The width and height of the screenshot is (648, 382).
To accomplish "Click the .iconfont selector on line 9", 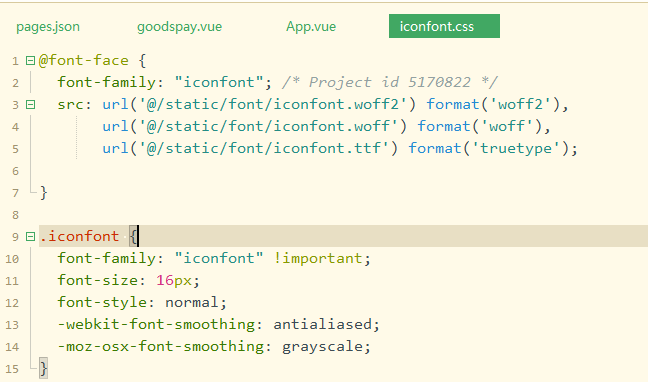I will coord(79,236).
